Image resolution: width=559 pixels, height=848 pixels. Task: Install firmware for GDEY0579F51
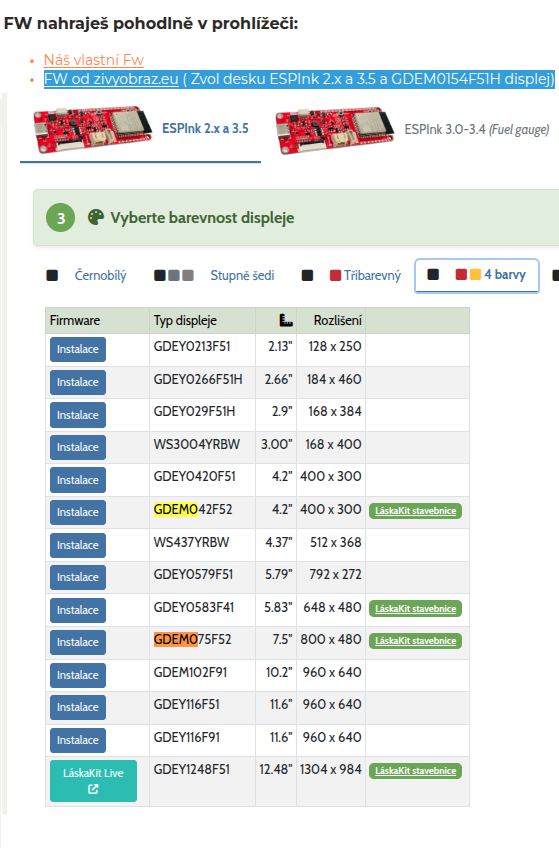pyautogui.click(x=78, y=577)
